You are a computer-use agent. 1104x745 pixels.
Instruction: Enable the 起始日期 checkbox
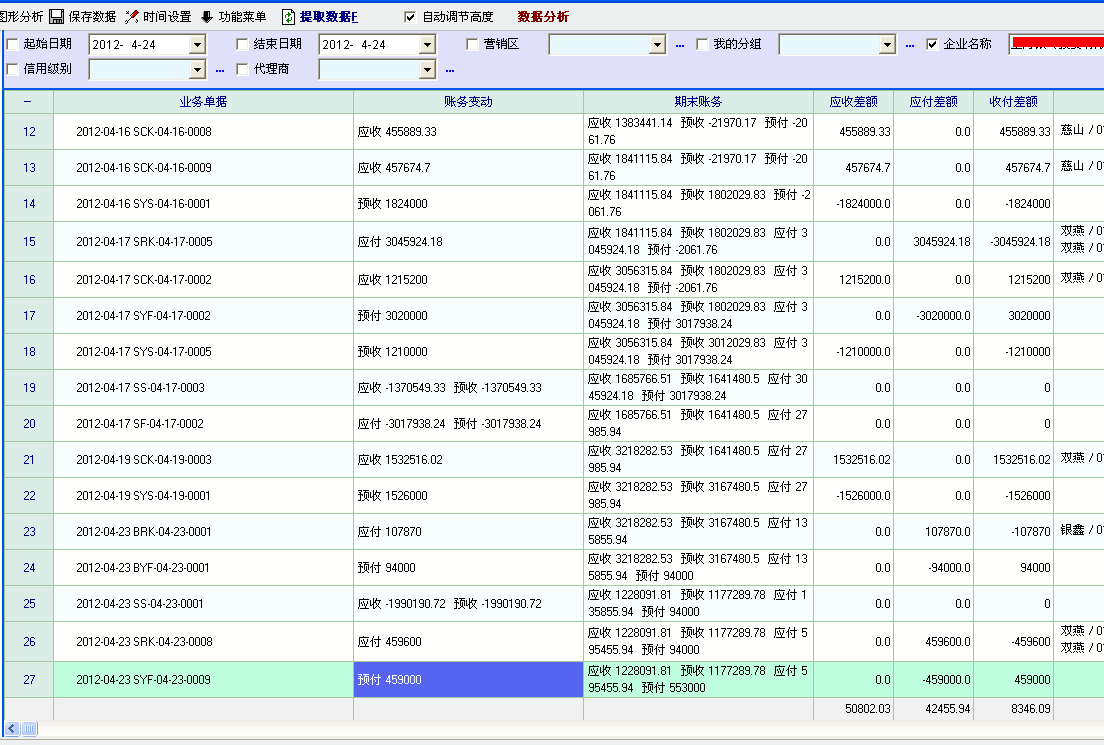pyautogui.click(x=12, y=44)
